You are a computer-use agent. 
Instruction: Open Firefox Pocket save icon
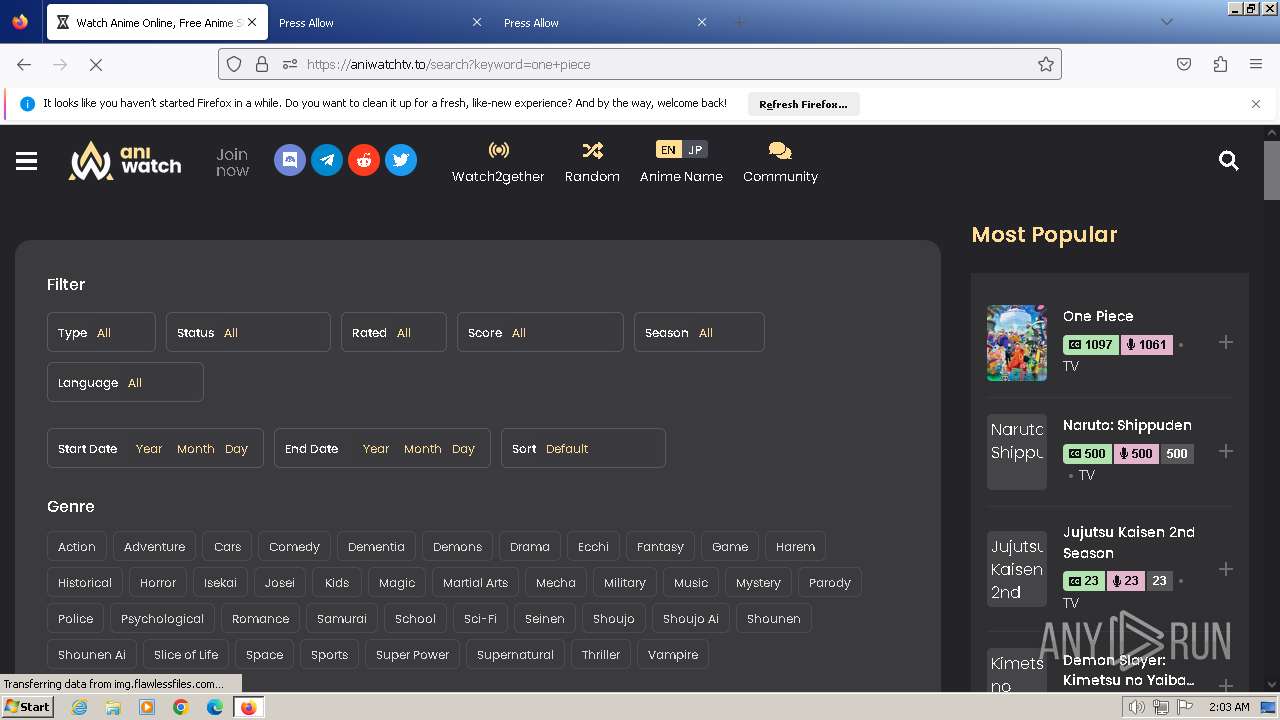1184,64
